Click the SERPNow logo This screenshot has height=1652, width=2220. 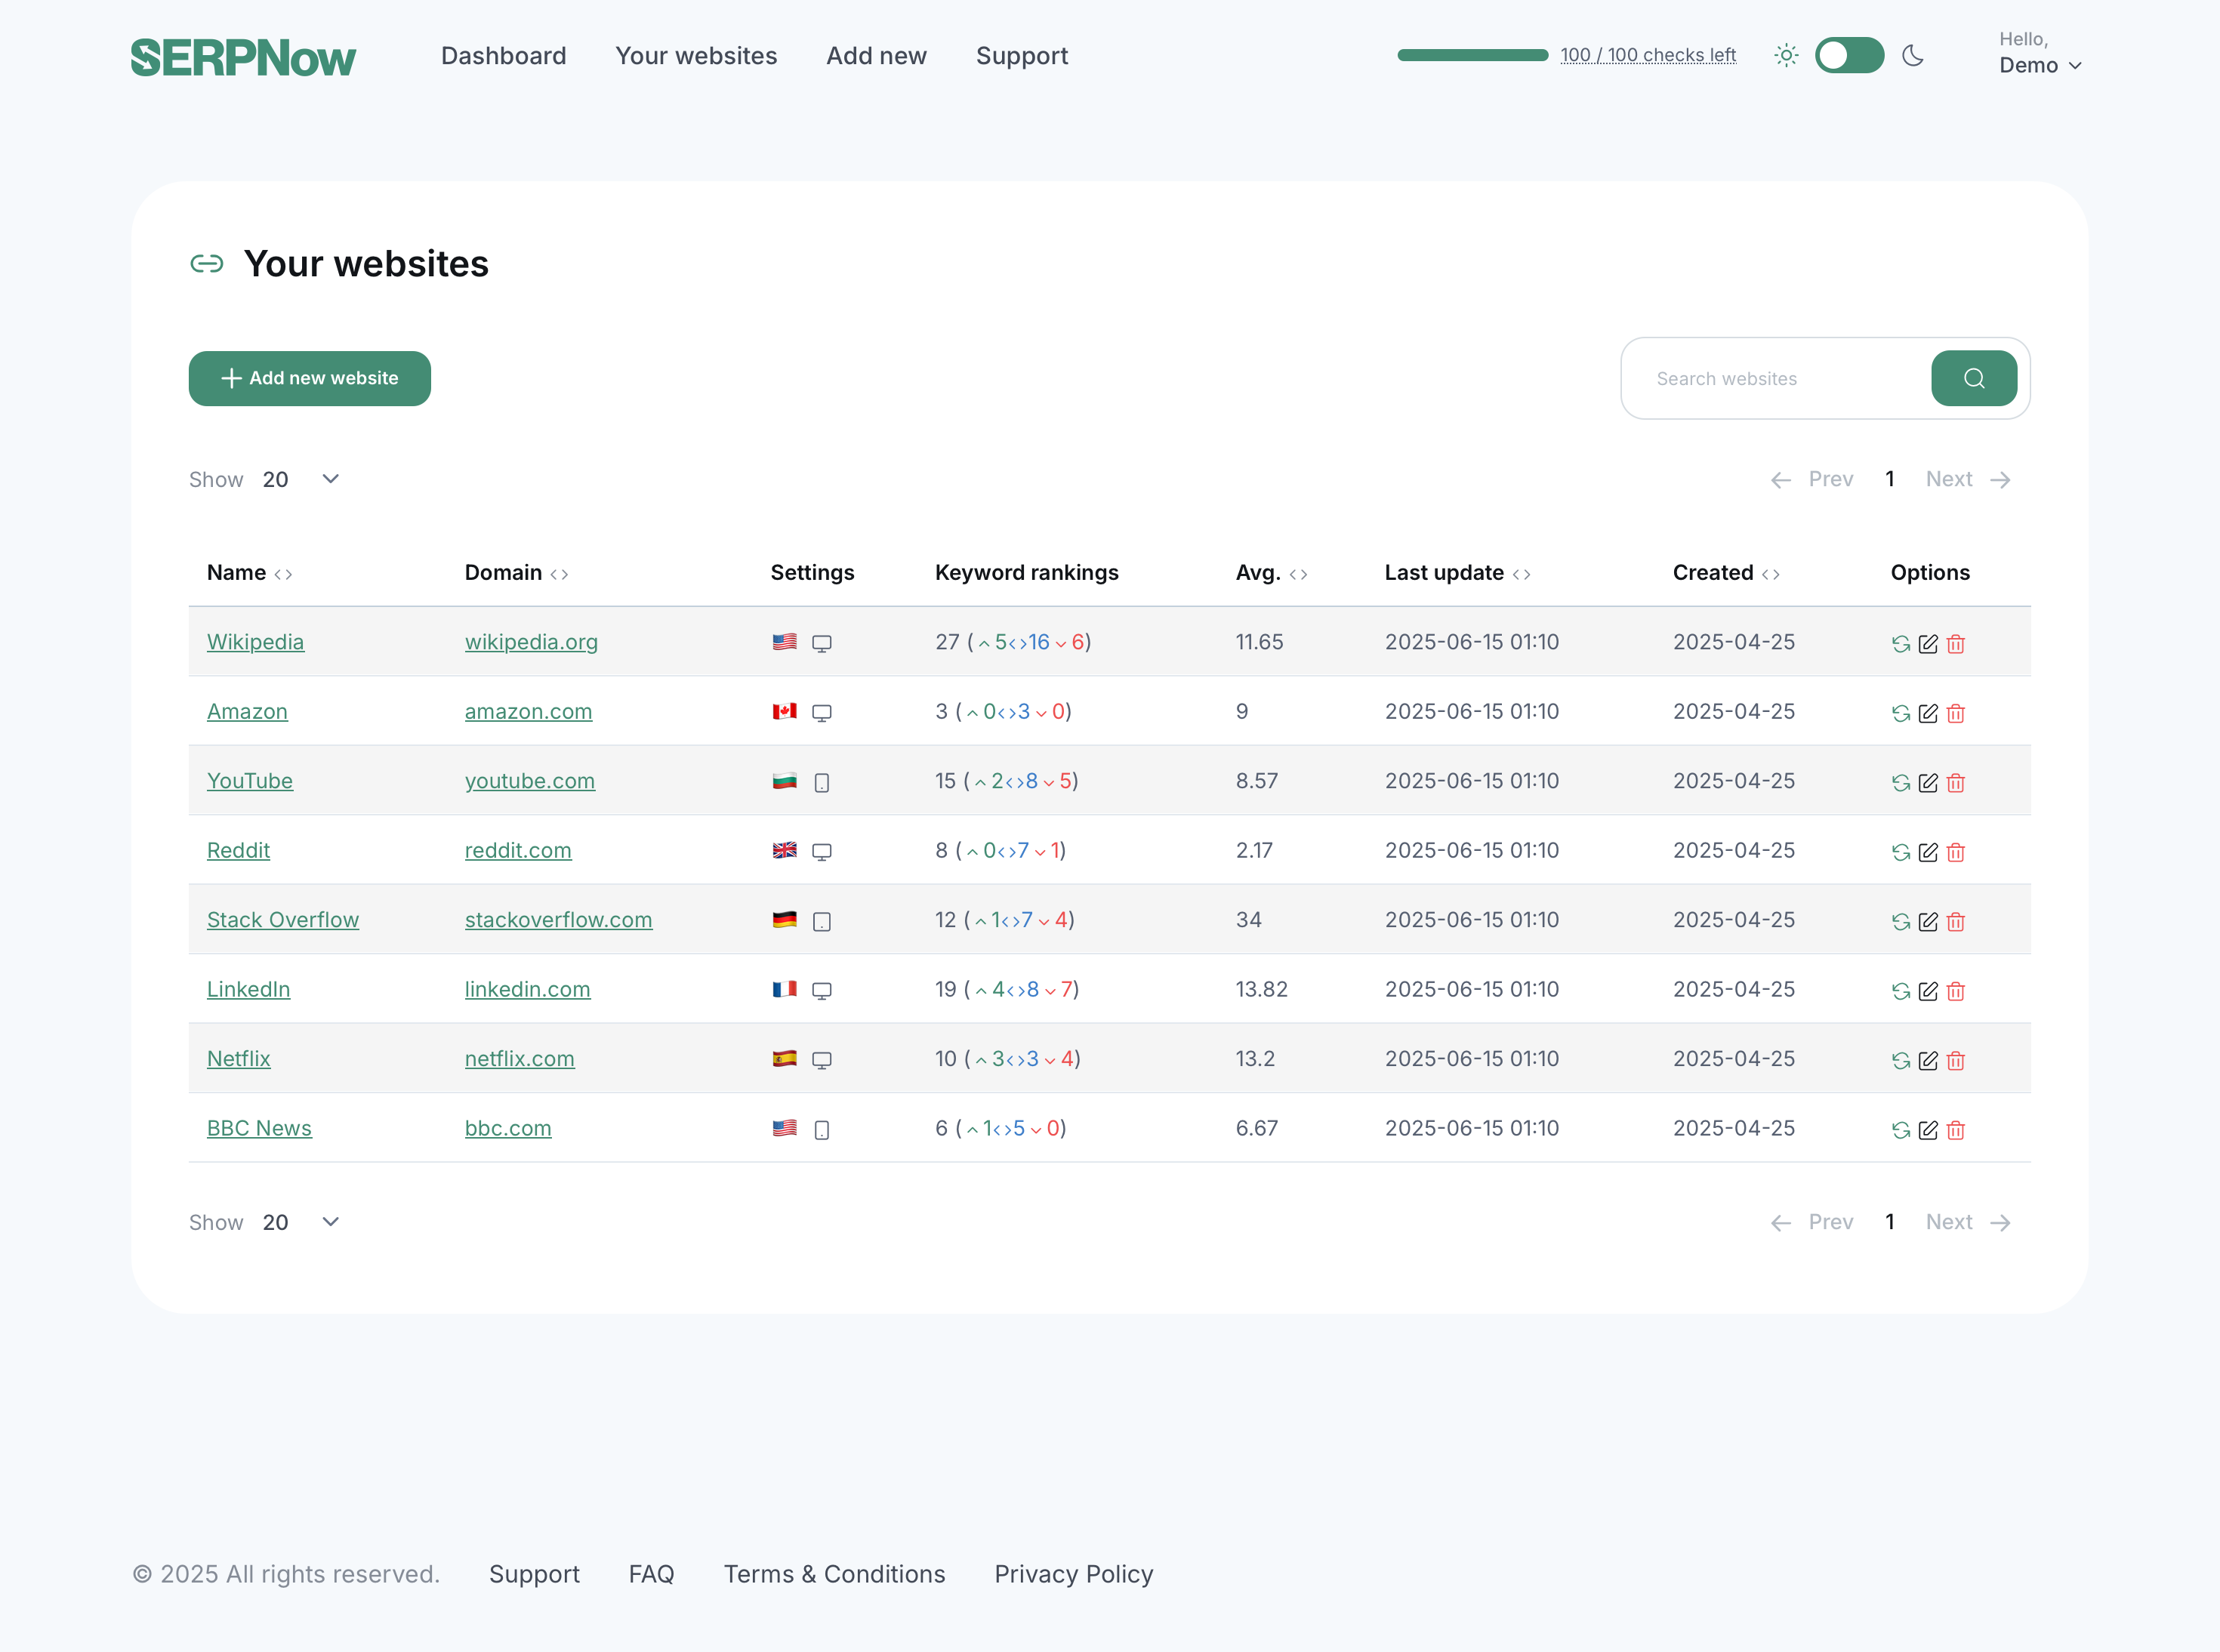coord(243,57)
